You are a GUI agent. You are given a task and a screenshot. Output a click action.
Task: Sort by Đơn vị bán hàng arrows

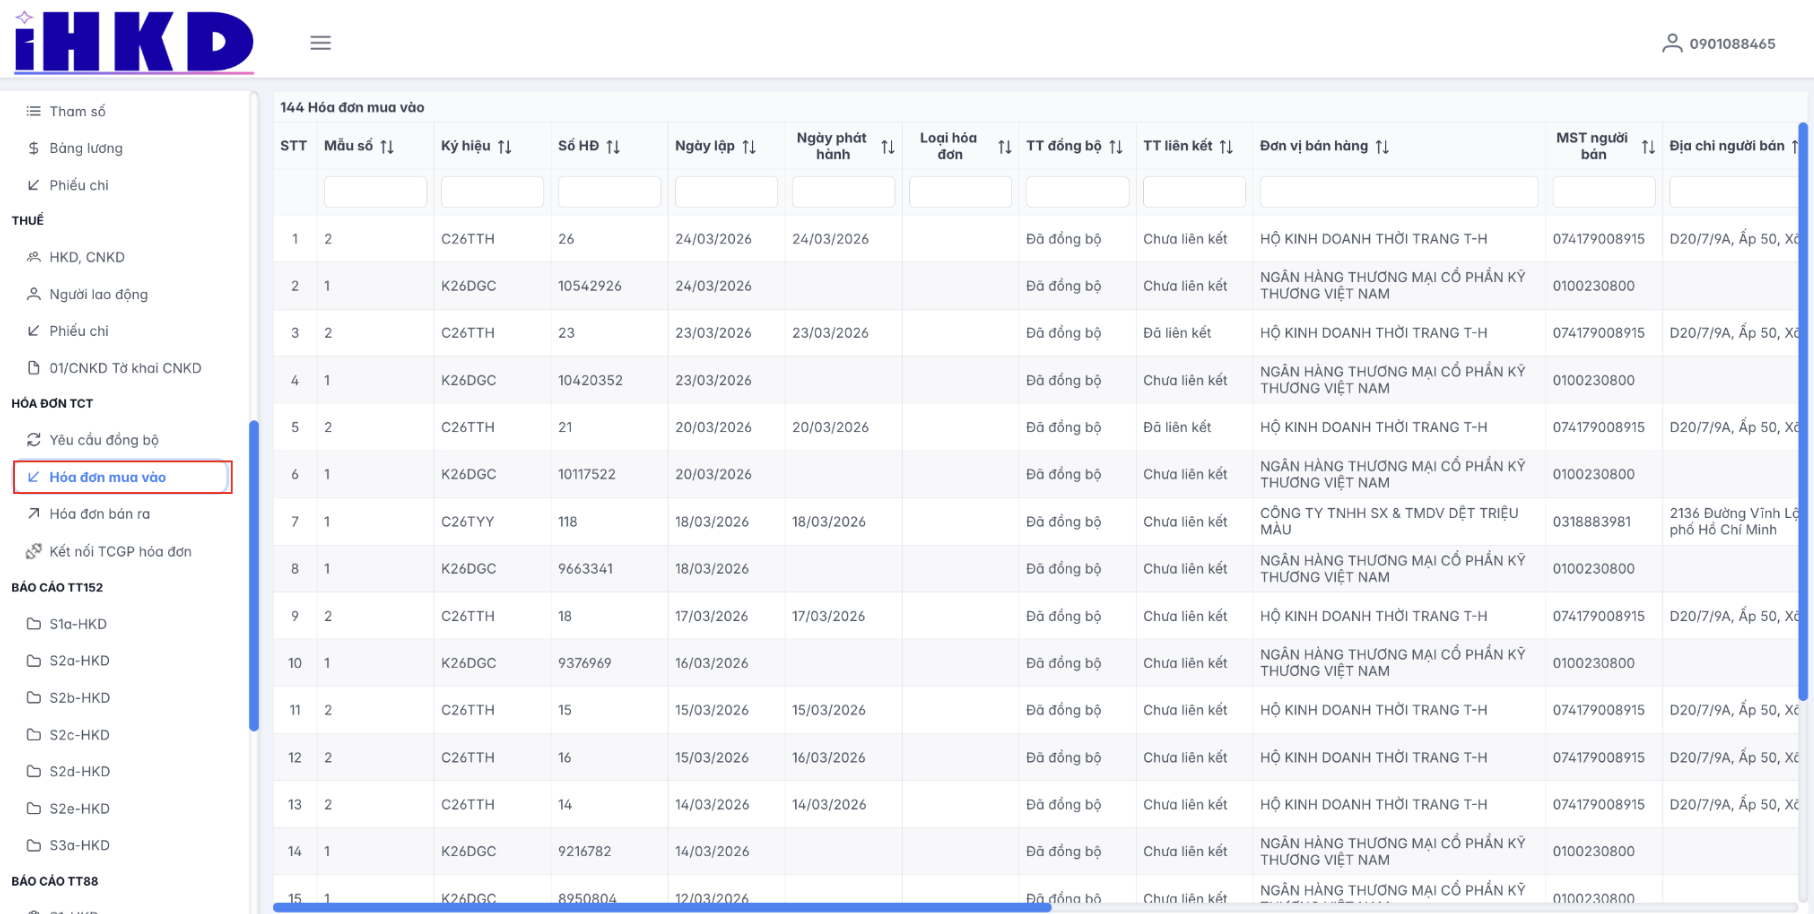(x=1382, y=147)
